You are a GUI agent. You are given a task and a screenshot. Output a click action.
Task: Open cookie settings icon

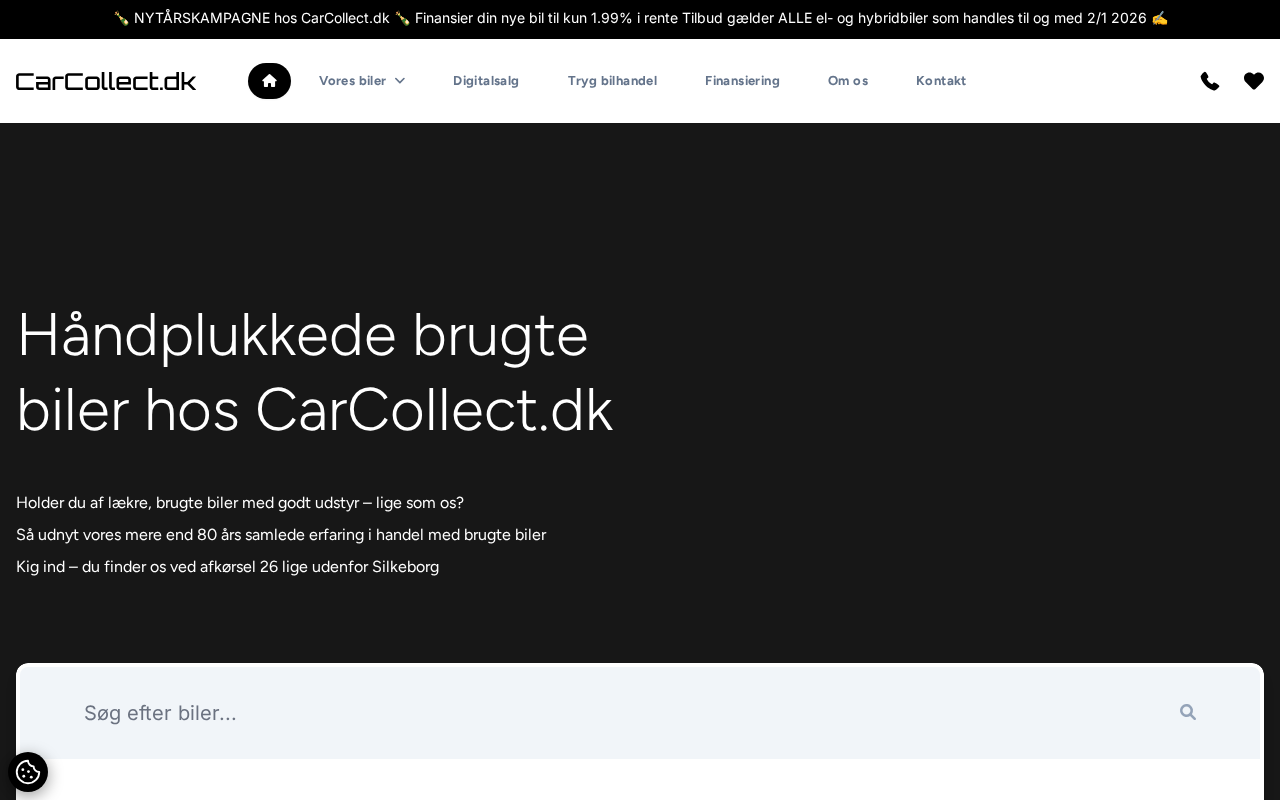click(28, 772)
